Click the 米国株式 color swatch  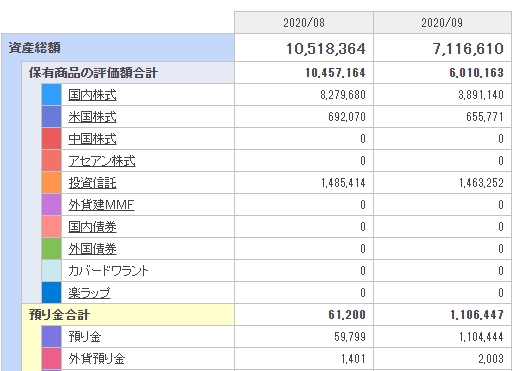pyautogui.click(x=52, y=117)
